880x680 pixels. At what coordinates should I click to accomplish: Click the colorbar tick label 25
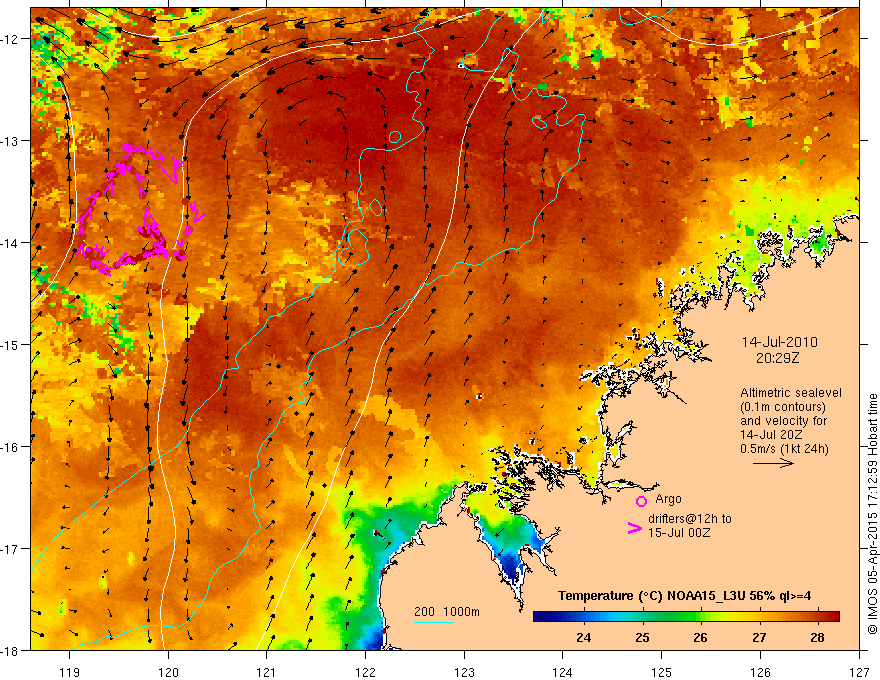(x=643, y=637)
